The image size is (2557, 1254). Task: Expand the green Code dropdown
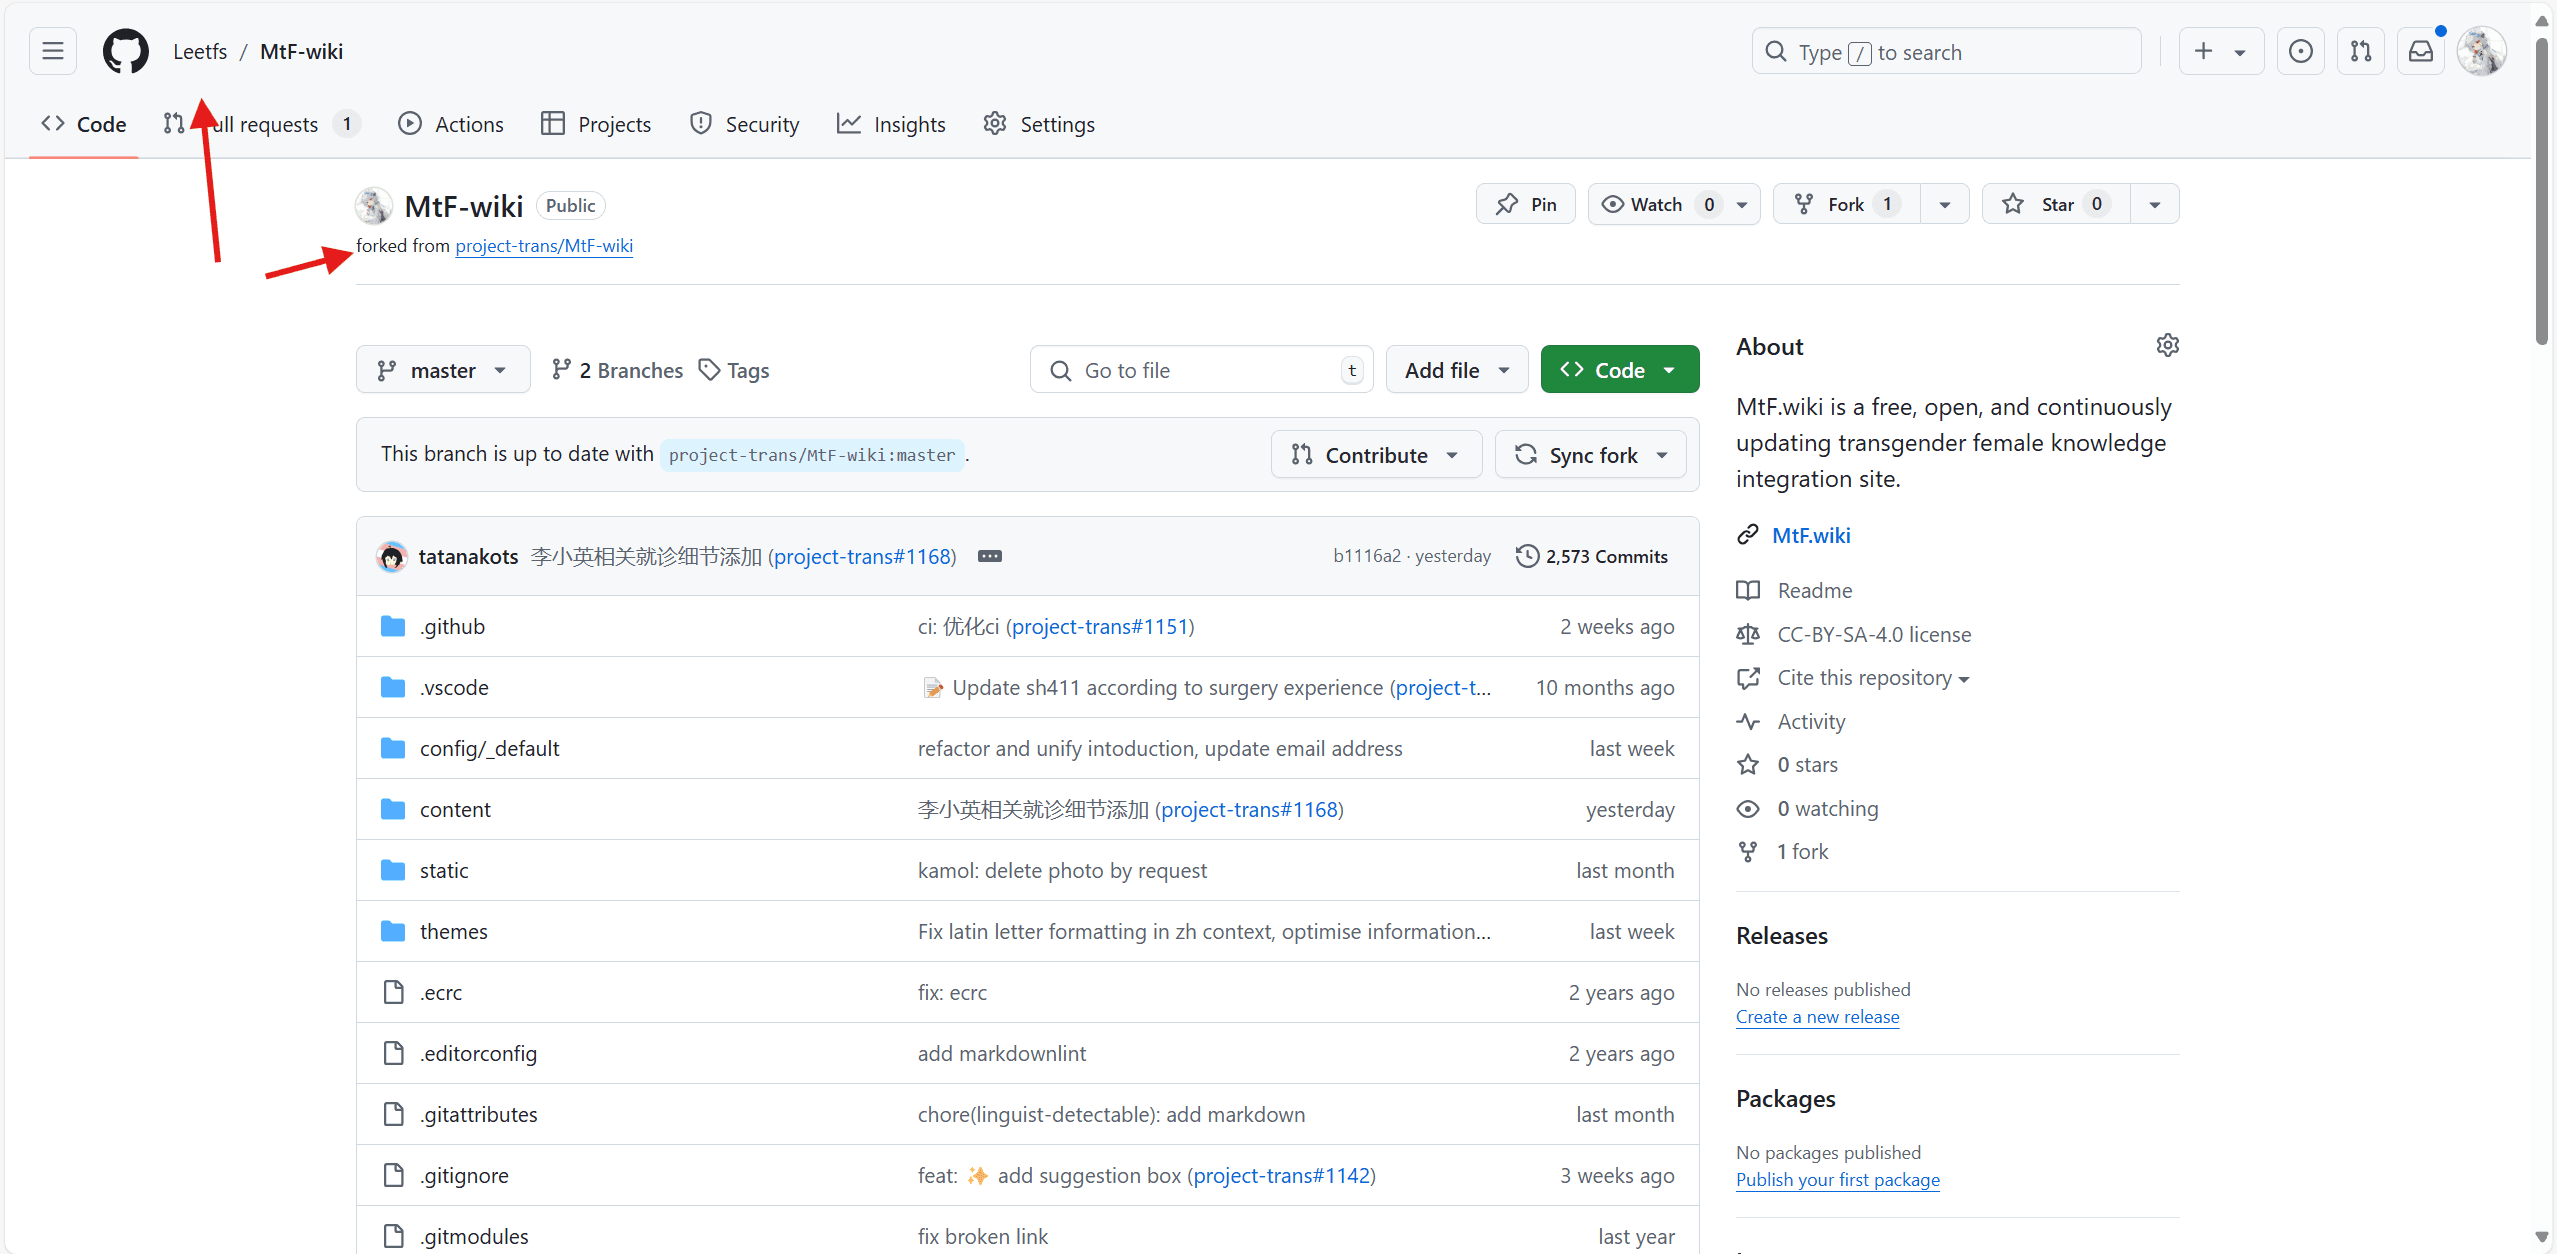click(x=1619, y=370)
